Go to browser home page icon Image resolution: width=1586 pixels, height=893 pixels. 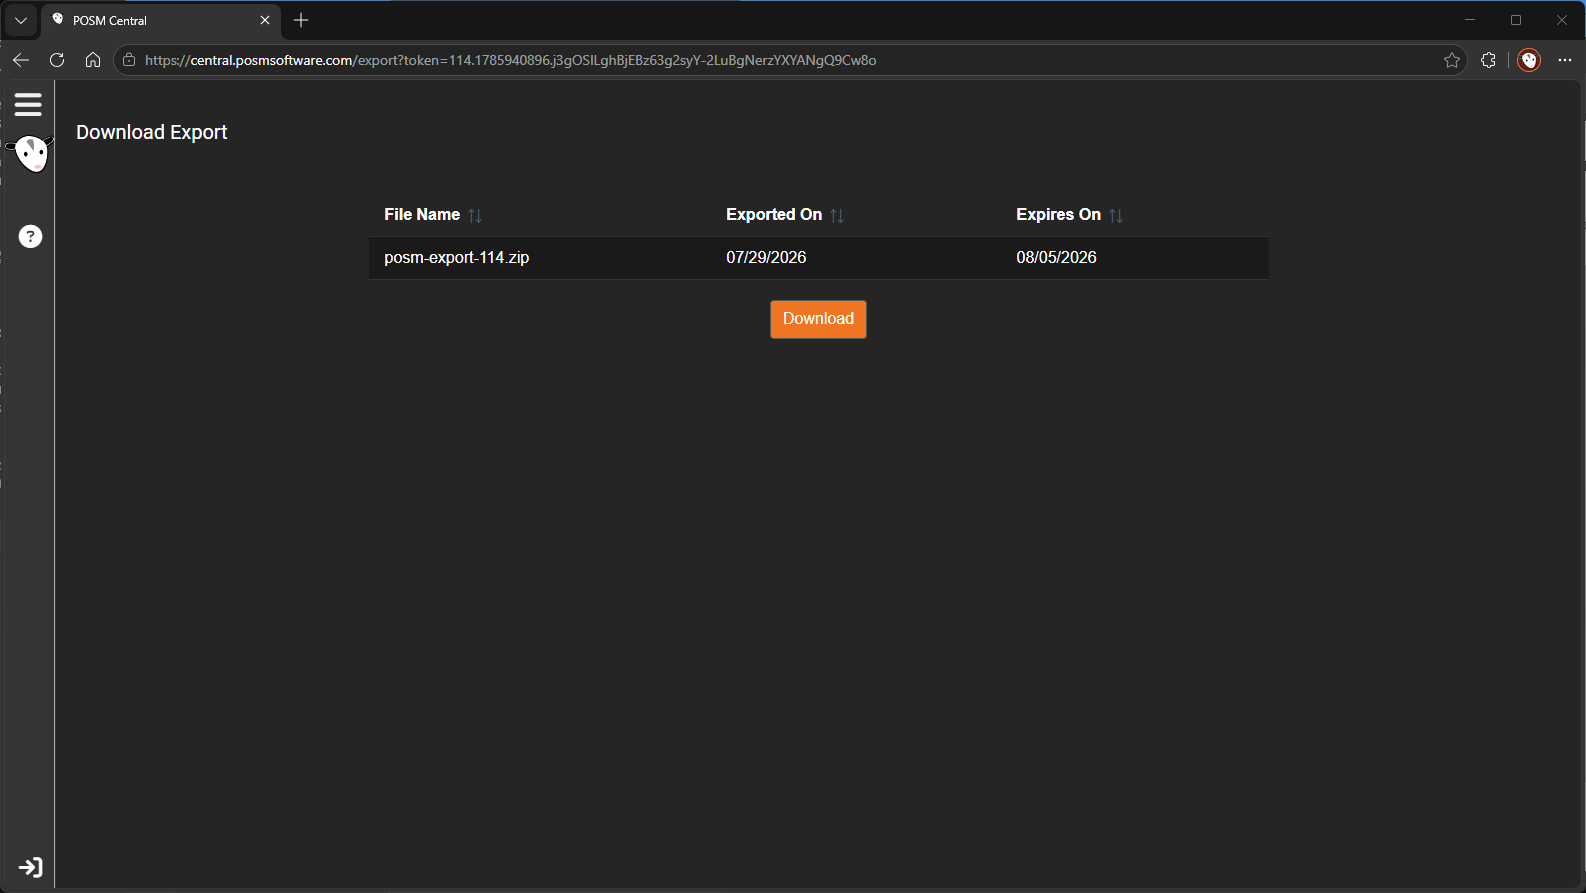93,60
